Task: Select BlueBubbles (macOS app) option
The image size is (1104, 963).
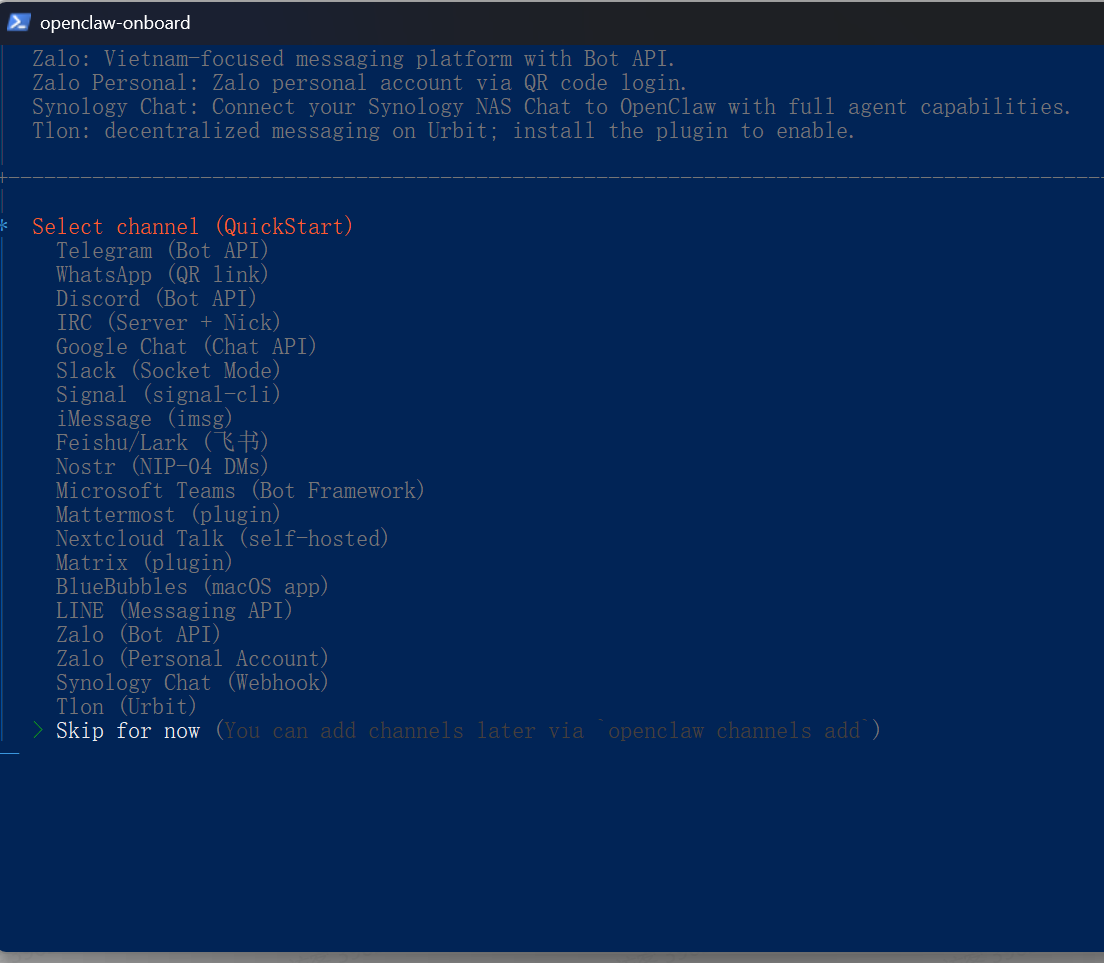Action: click(x=192, y=587)
